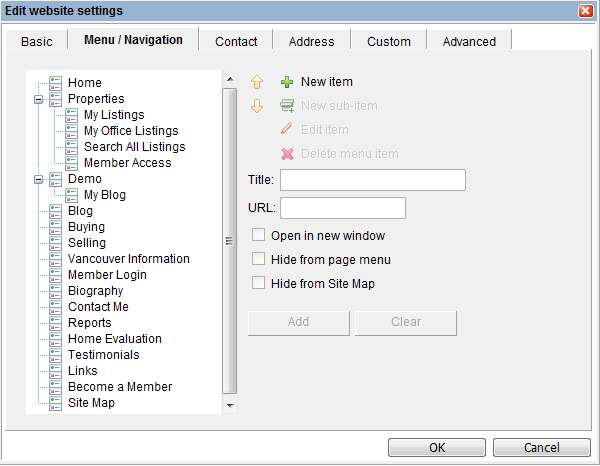600x466 pixels.
Task: Click the pencil Edit item icon
Action: tap(287, 129)
